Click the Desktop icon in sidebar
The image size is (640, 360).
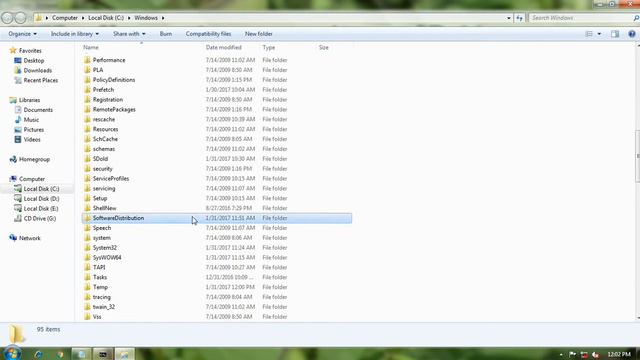point(18,60)
